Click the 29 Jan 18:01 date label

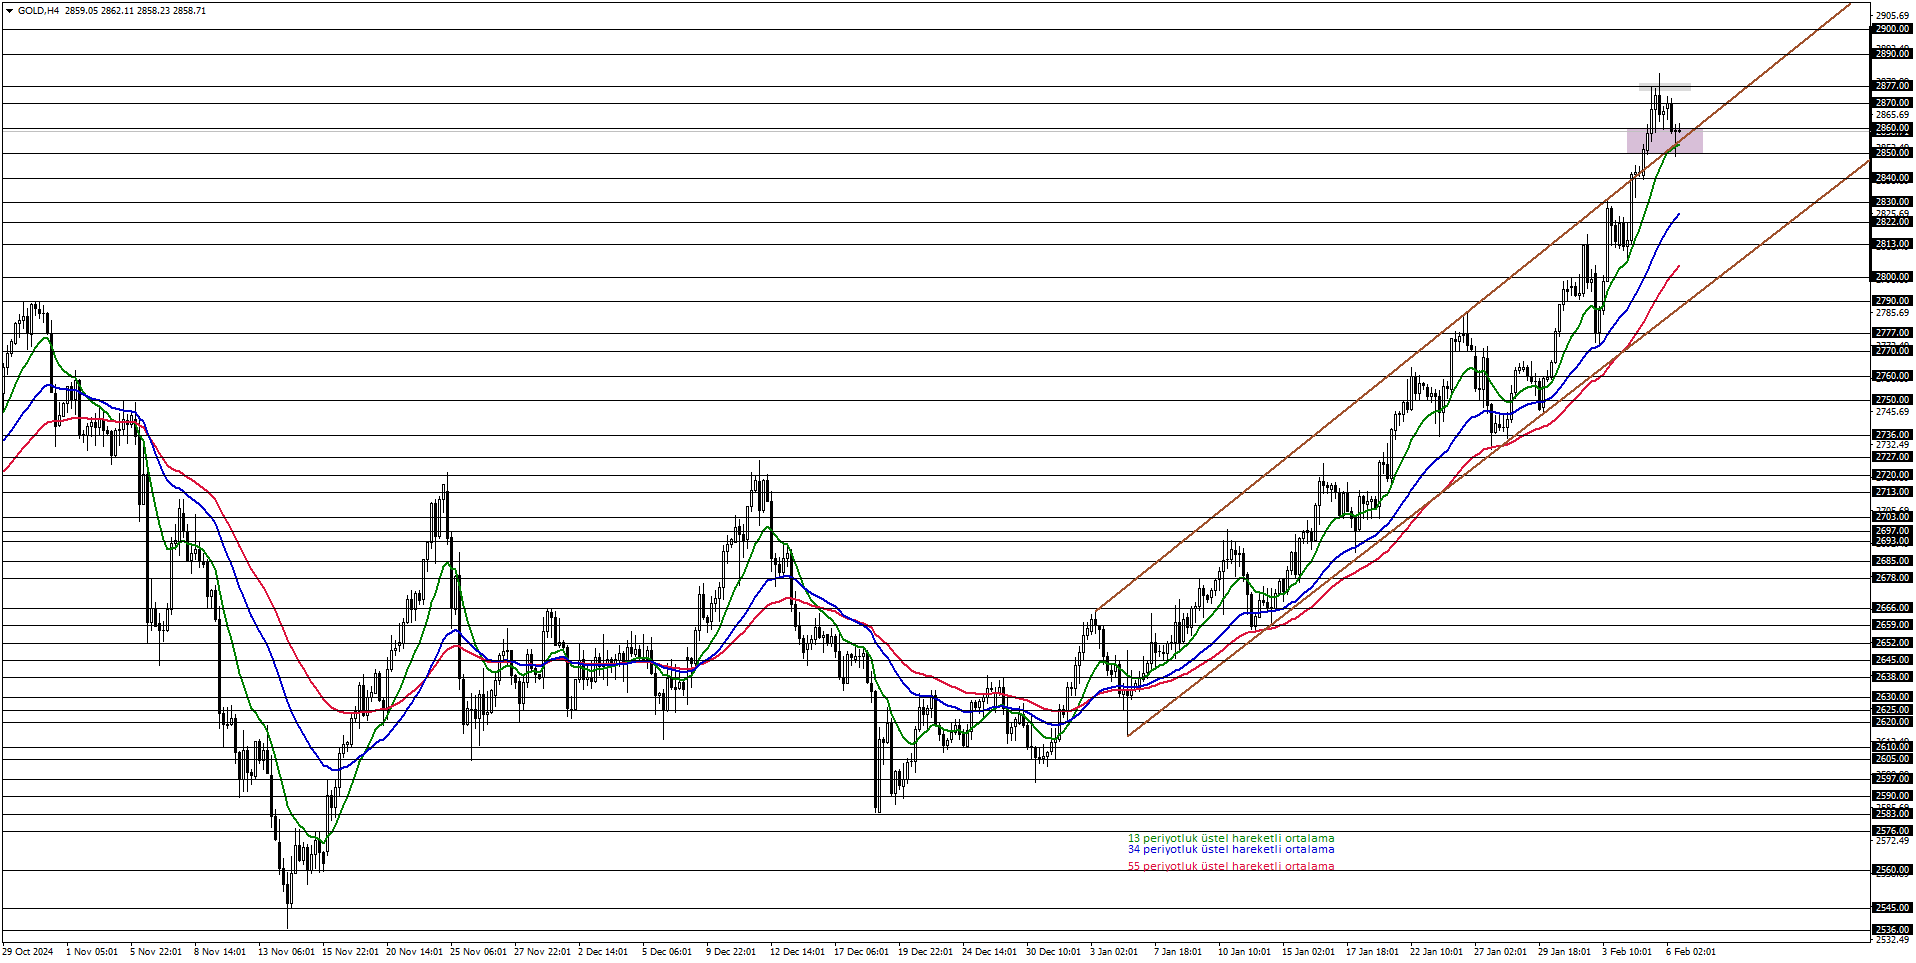tap(1566, 952)
